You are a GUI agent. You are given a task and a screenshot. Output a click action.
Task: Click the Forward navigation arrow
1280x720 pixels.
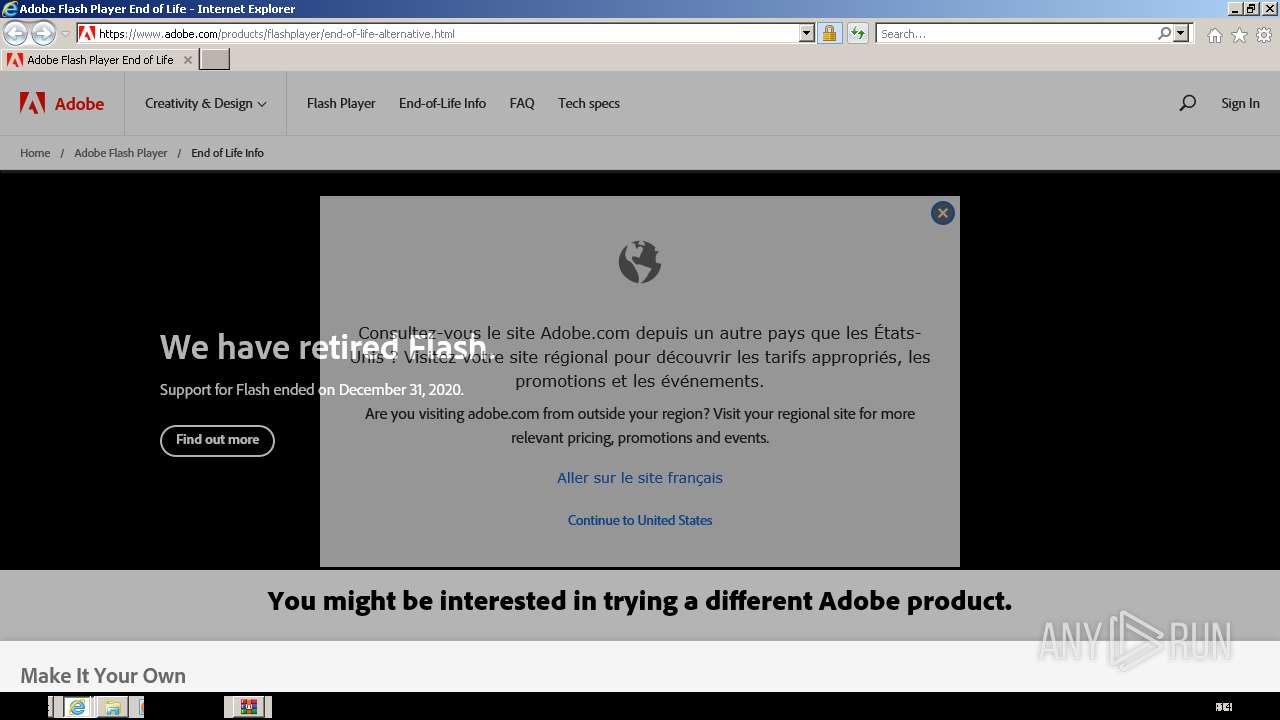[x=43, y=34]
